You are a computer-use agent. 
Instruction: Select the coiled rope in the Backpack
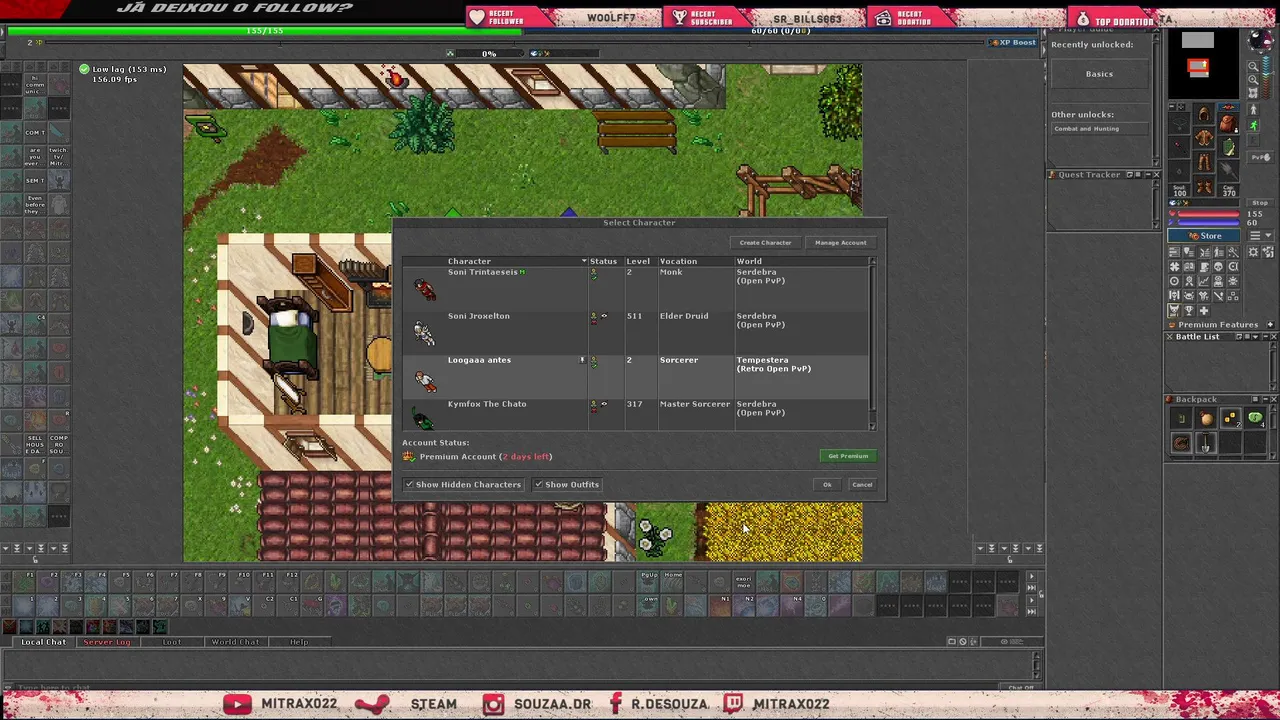(x=1181, y=443)
